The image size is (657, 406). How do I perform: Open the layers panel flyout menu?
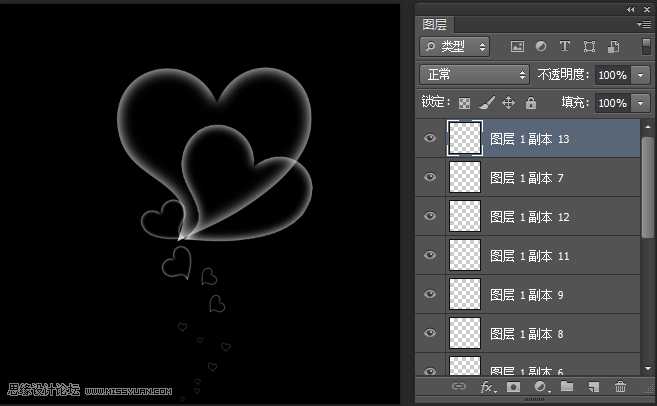coord(643,24)
